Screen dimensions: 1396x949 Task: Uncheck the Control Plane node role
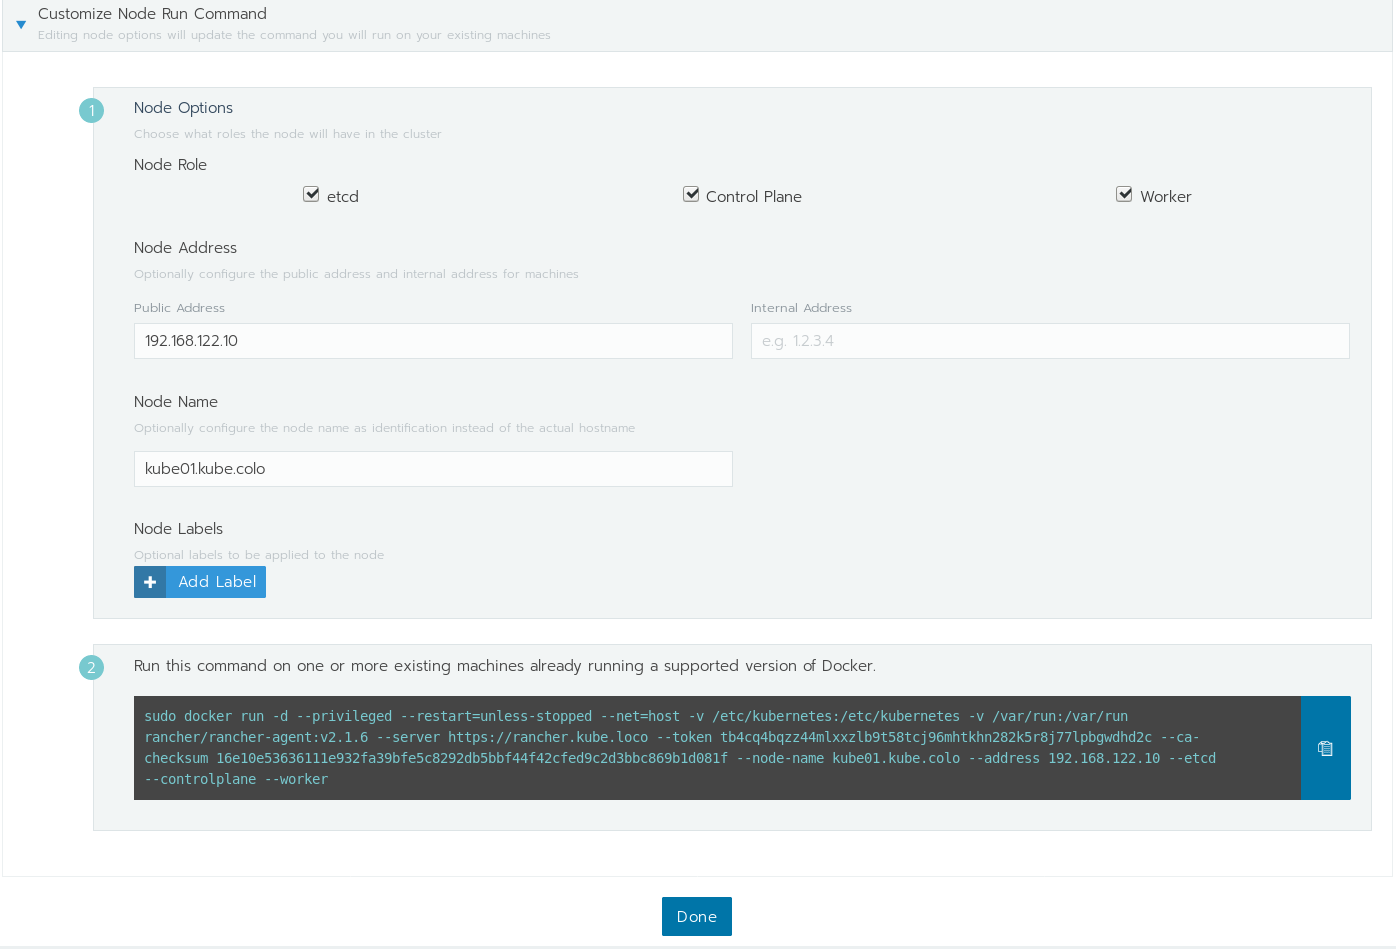coord(691,194)
